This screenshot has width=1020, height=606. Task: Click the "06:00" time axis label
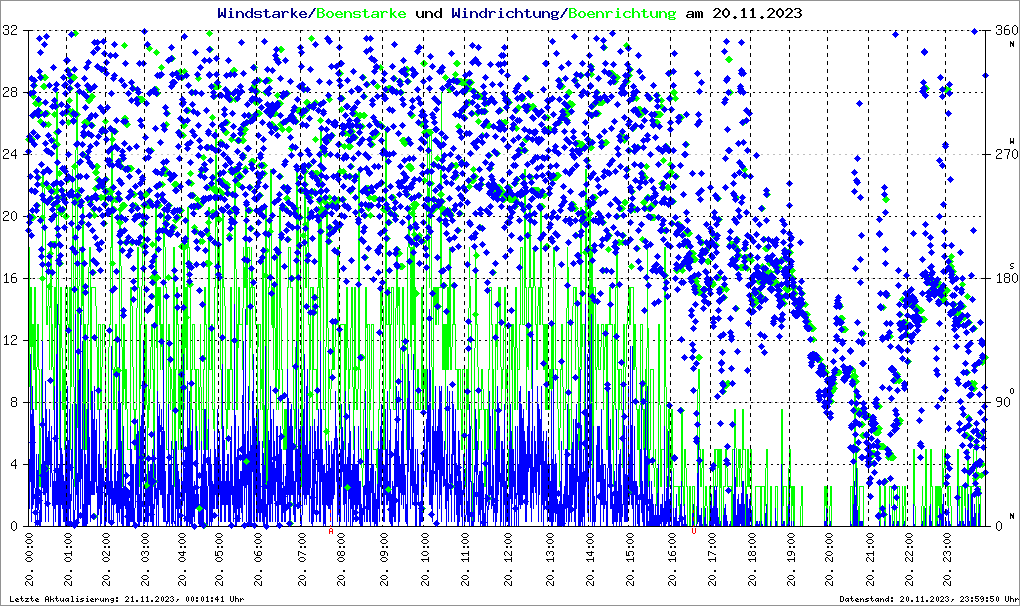coord(258,546)
